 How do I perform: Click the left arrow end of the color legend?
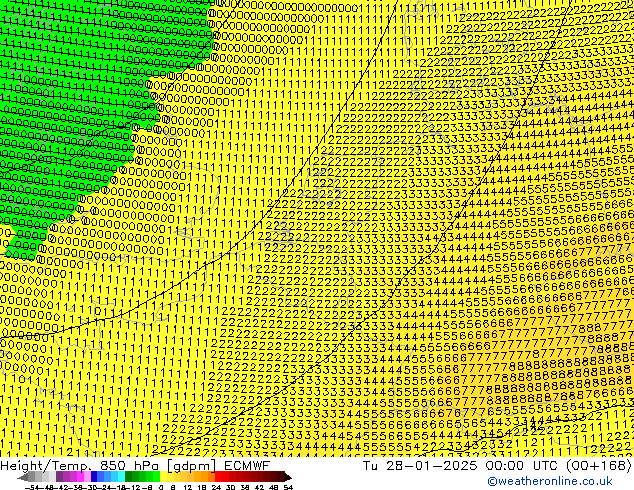[23, 477]
